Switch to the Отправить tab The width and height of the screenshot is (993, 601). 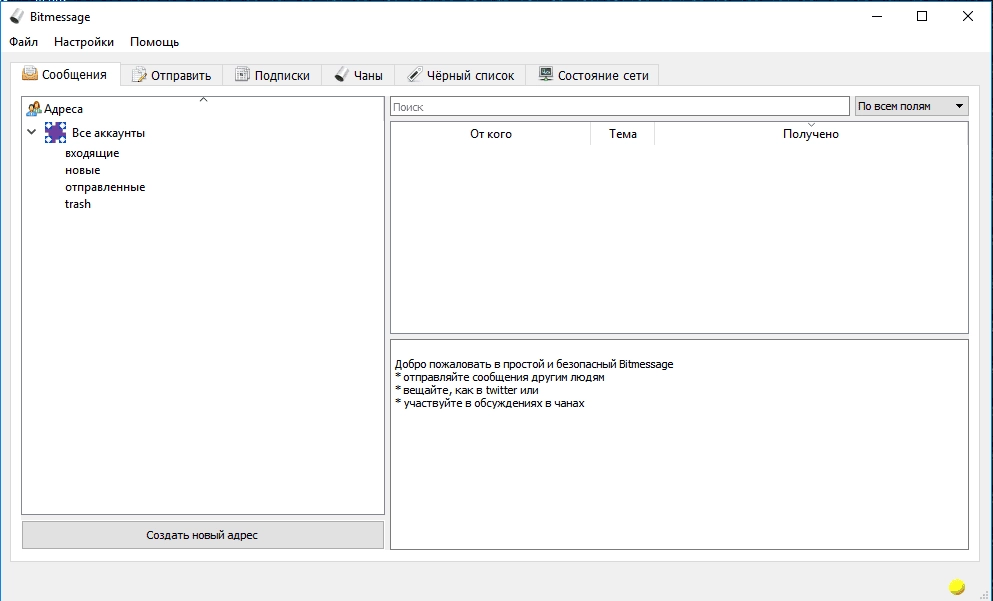coord(172,75)
